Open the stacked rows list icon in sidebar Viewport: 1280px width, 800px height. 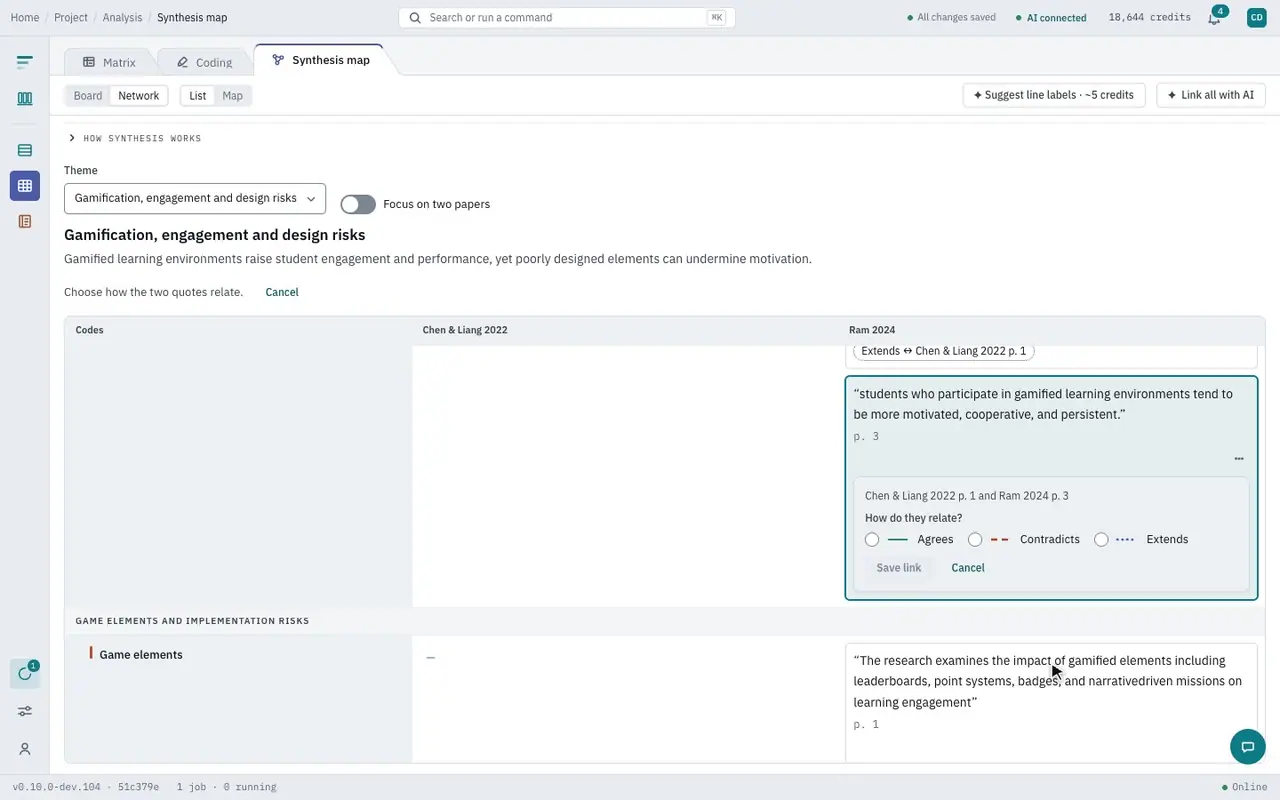click(x=25, y=150)
